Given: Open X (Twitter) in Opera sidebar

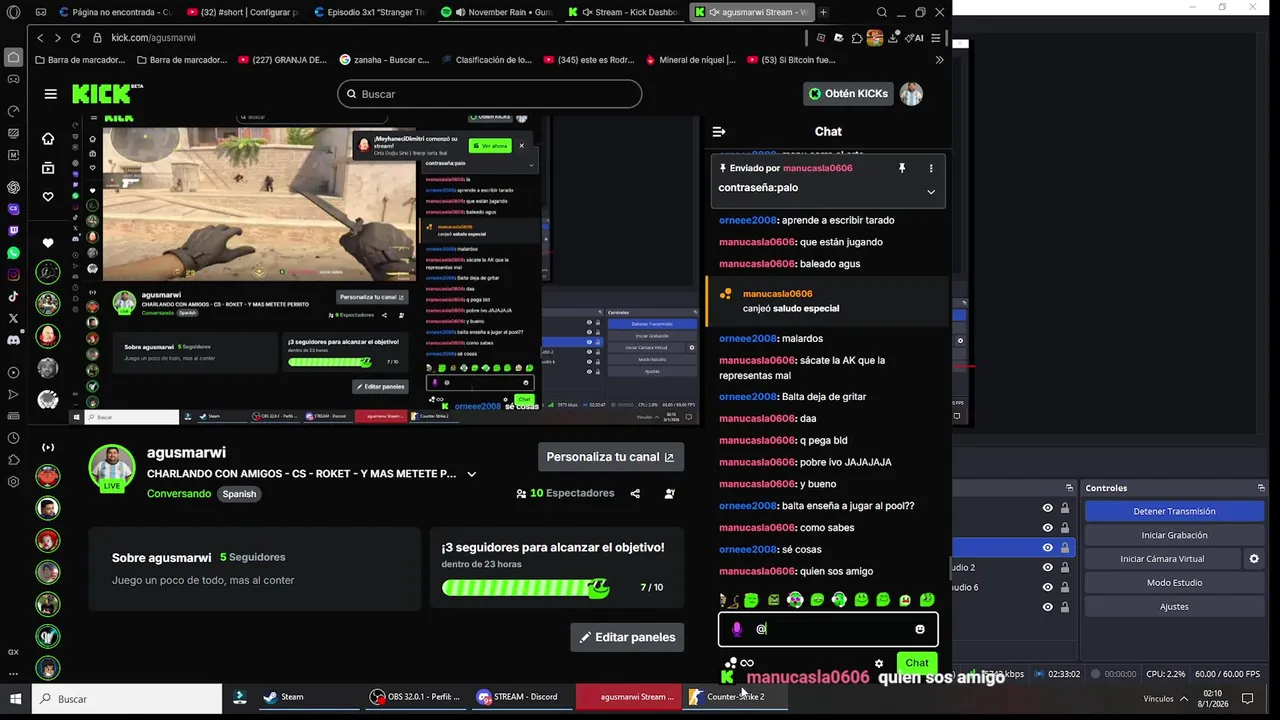Looking at the screenshot, I should tap(13, 318).
